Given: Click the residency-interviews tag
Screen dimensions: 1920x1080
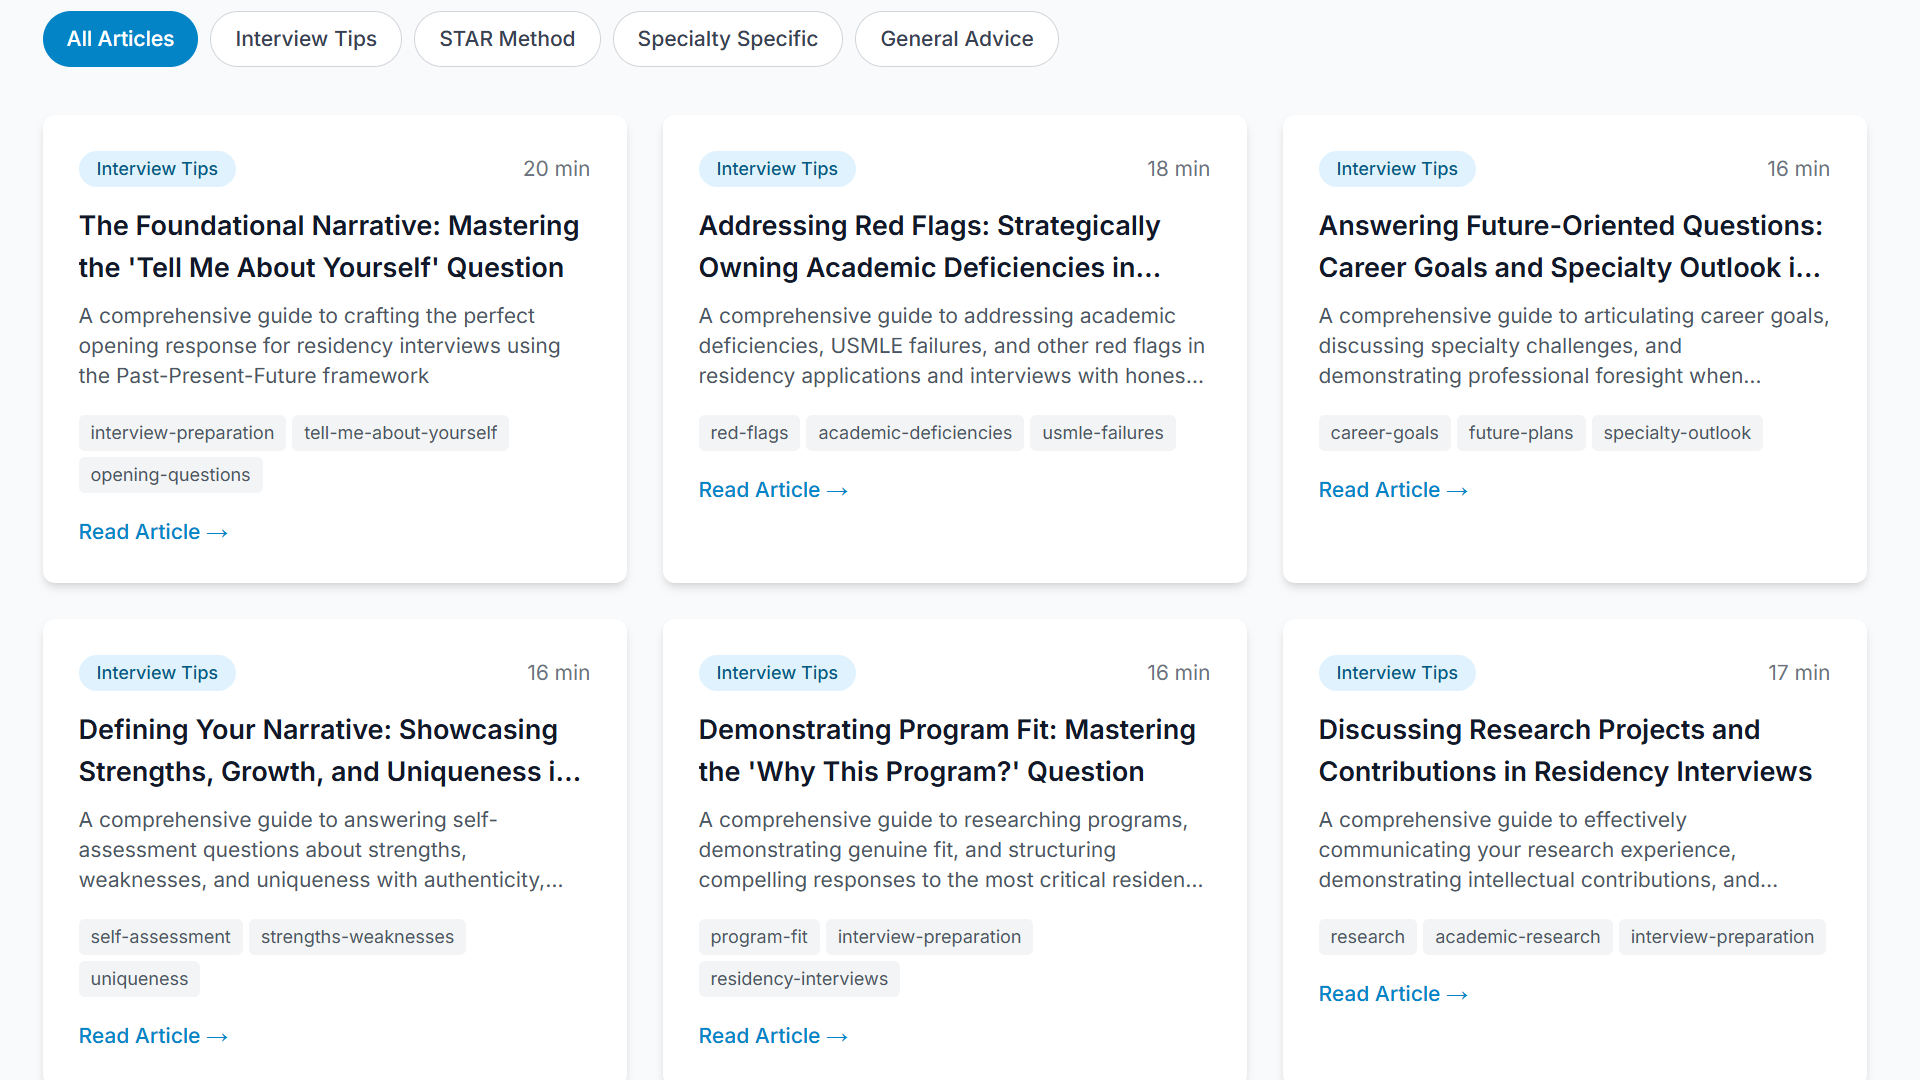Looking at the screenshot, I should pos(799,979).
